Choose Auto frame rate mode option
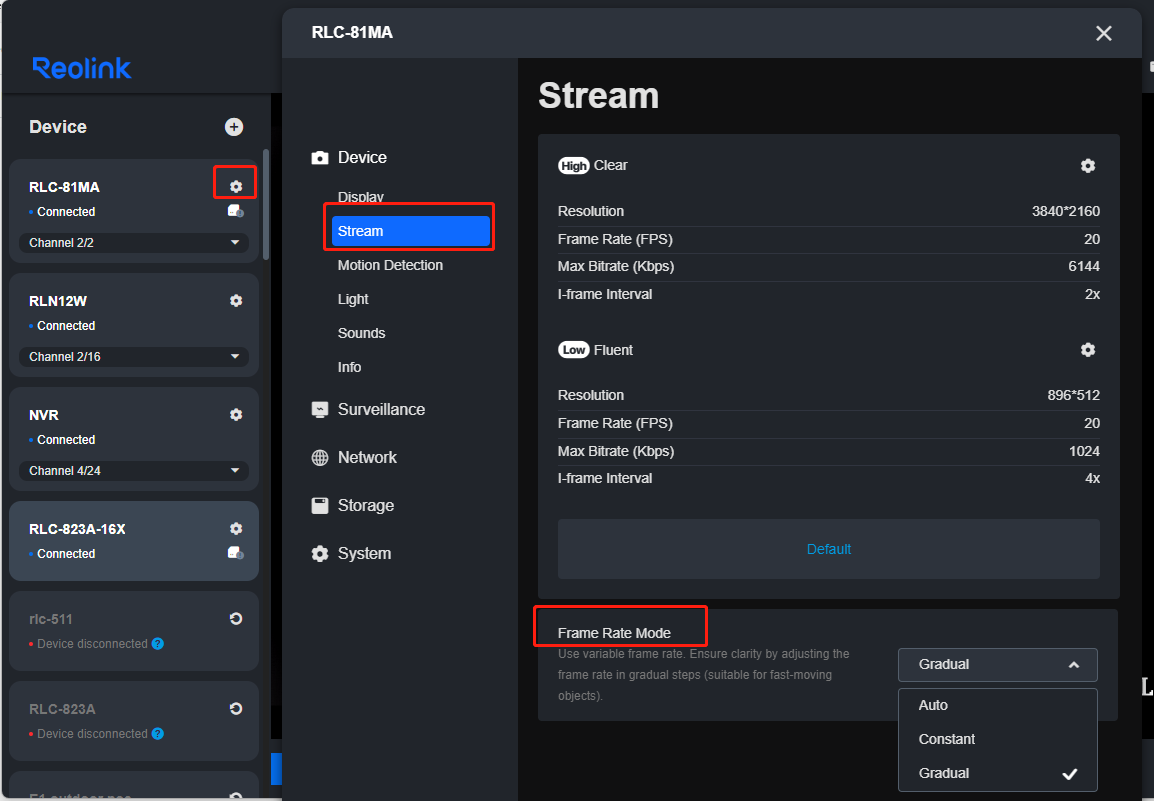Image resolution: width=1154 pixels, height=801 pixels. (x=997, y=705)
